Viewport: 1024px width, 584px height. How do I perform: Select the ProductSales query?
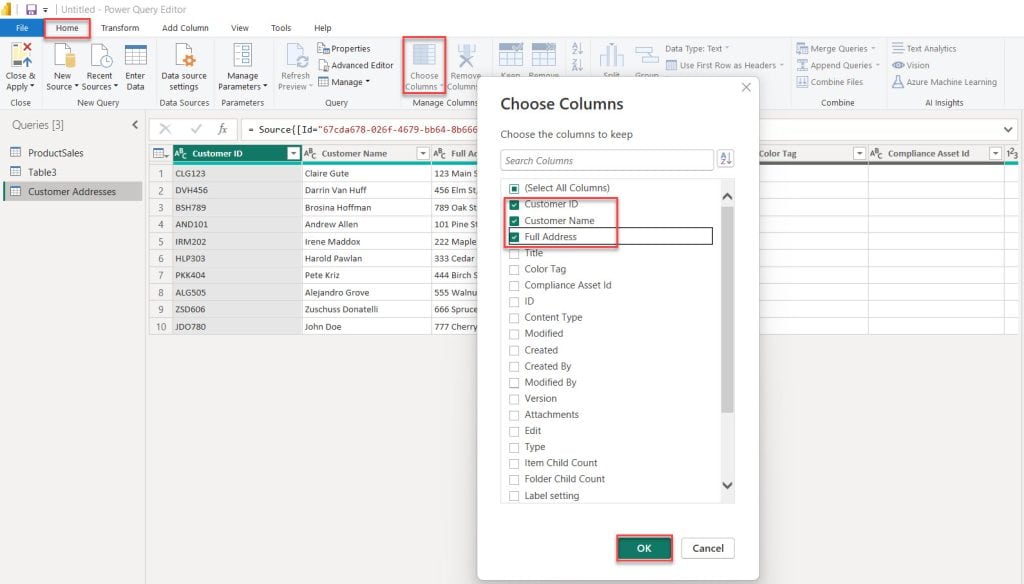(56, 153)
